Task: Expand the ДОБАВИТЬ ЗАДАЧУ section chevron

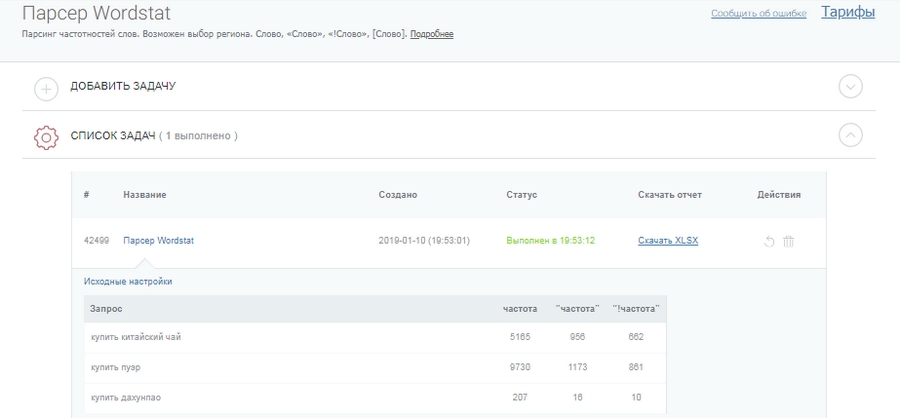Action: (x=851, y=87)
